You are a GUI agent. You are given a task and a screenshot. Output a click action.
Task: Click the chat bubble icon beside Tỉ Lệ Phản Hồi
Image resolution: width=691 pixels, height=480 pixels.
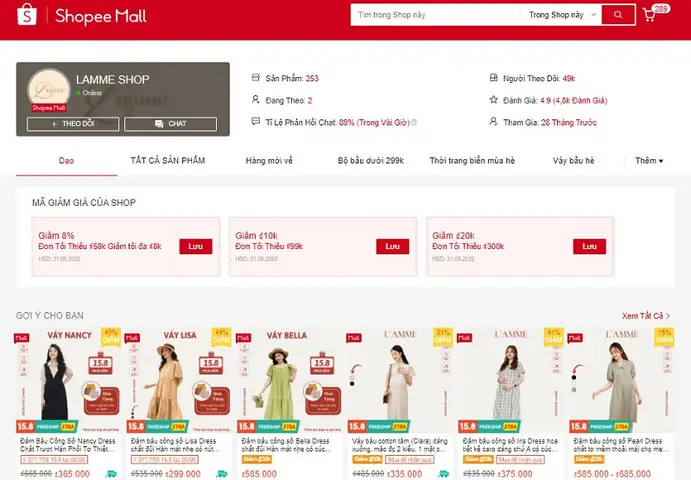pos(256,121)
